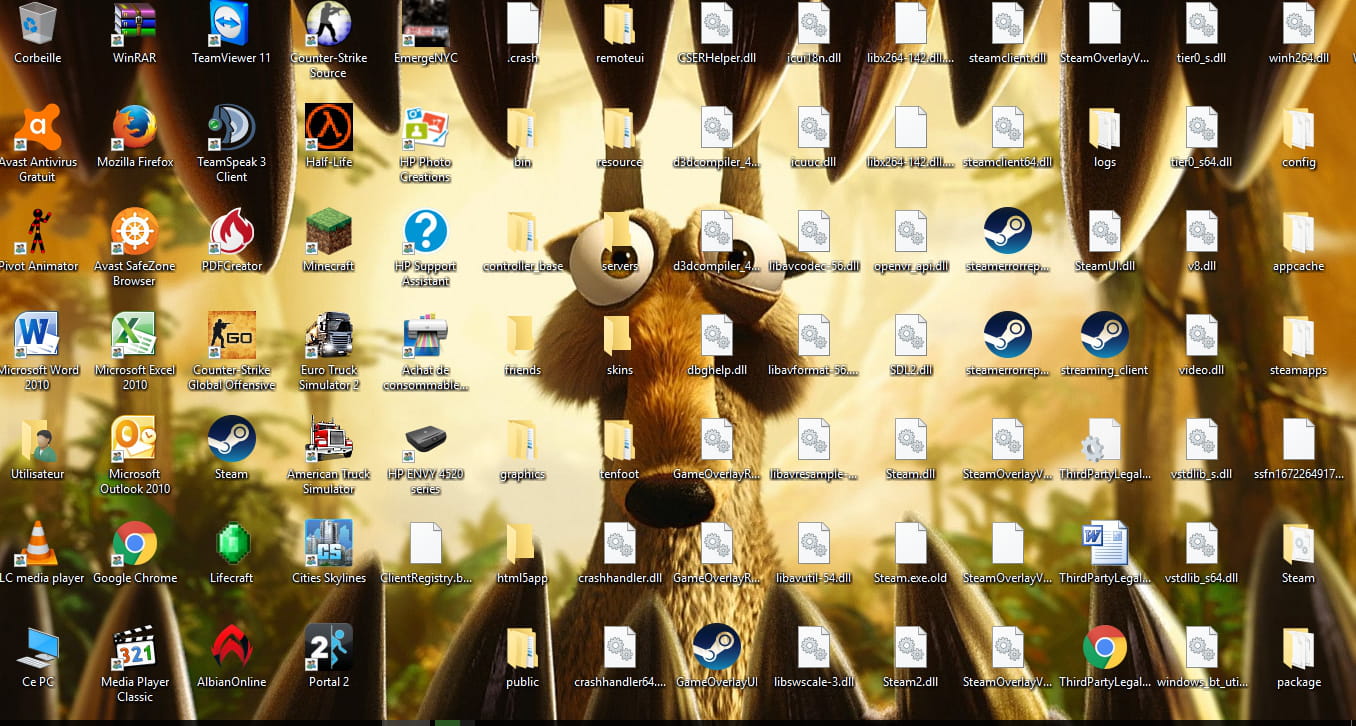
Task: Select the GameOverlayUI Steam-logo icon
Action: [716, 647]
